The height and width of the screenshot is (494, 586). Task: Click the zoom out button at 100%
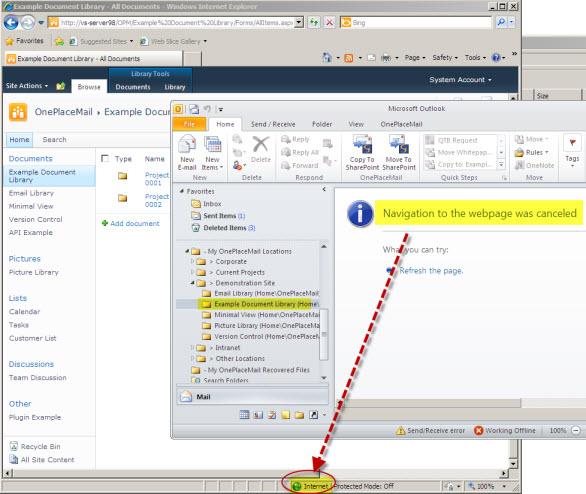pyautogui.click(x=576, y=430)
